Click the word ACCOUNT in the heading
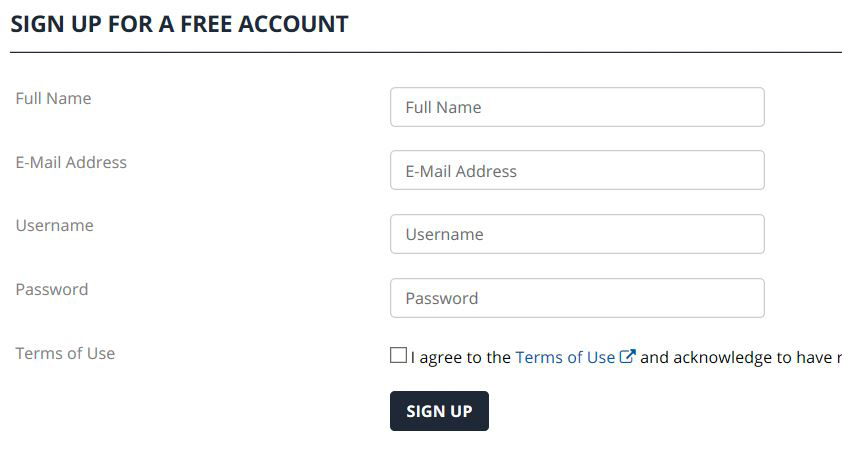Screen dimensions: 842x476 pos(293,24)
